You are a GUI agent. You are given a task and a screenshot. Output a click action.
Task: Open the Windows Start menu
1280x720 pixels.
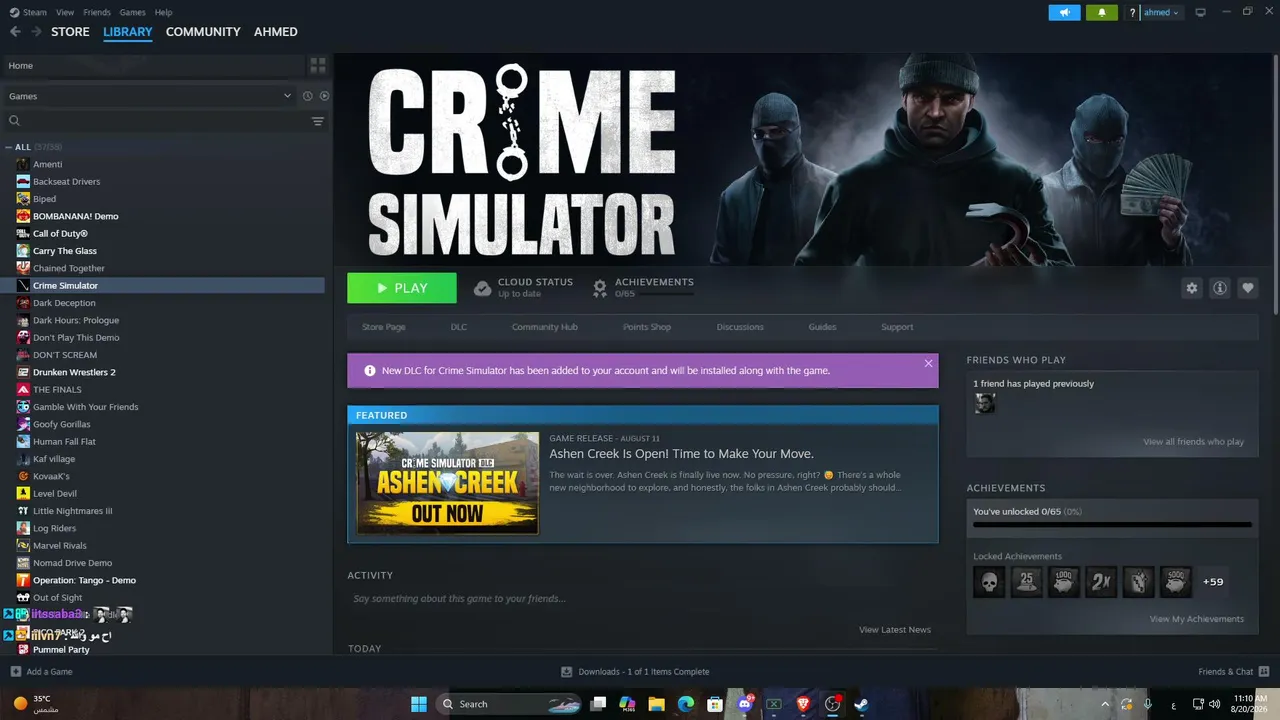click(419, 704)
